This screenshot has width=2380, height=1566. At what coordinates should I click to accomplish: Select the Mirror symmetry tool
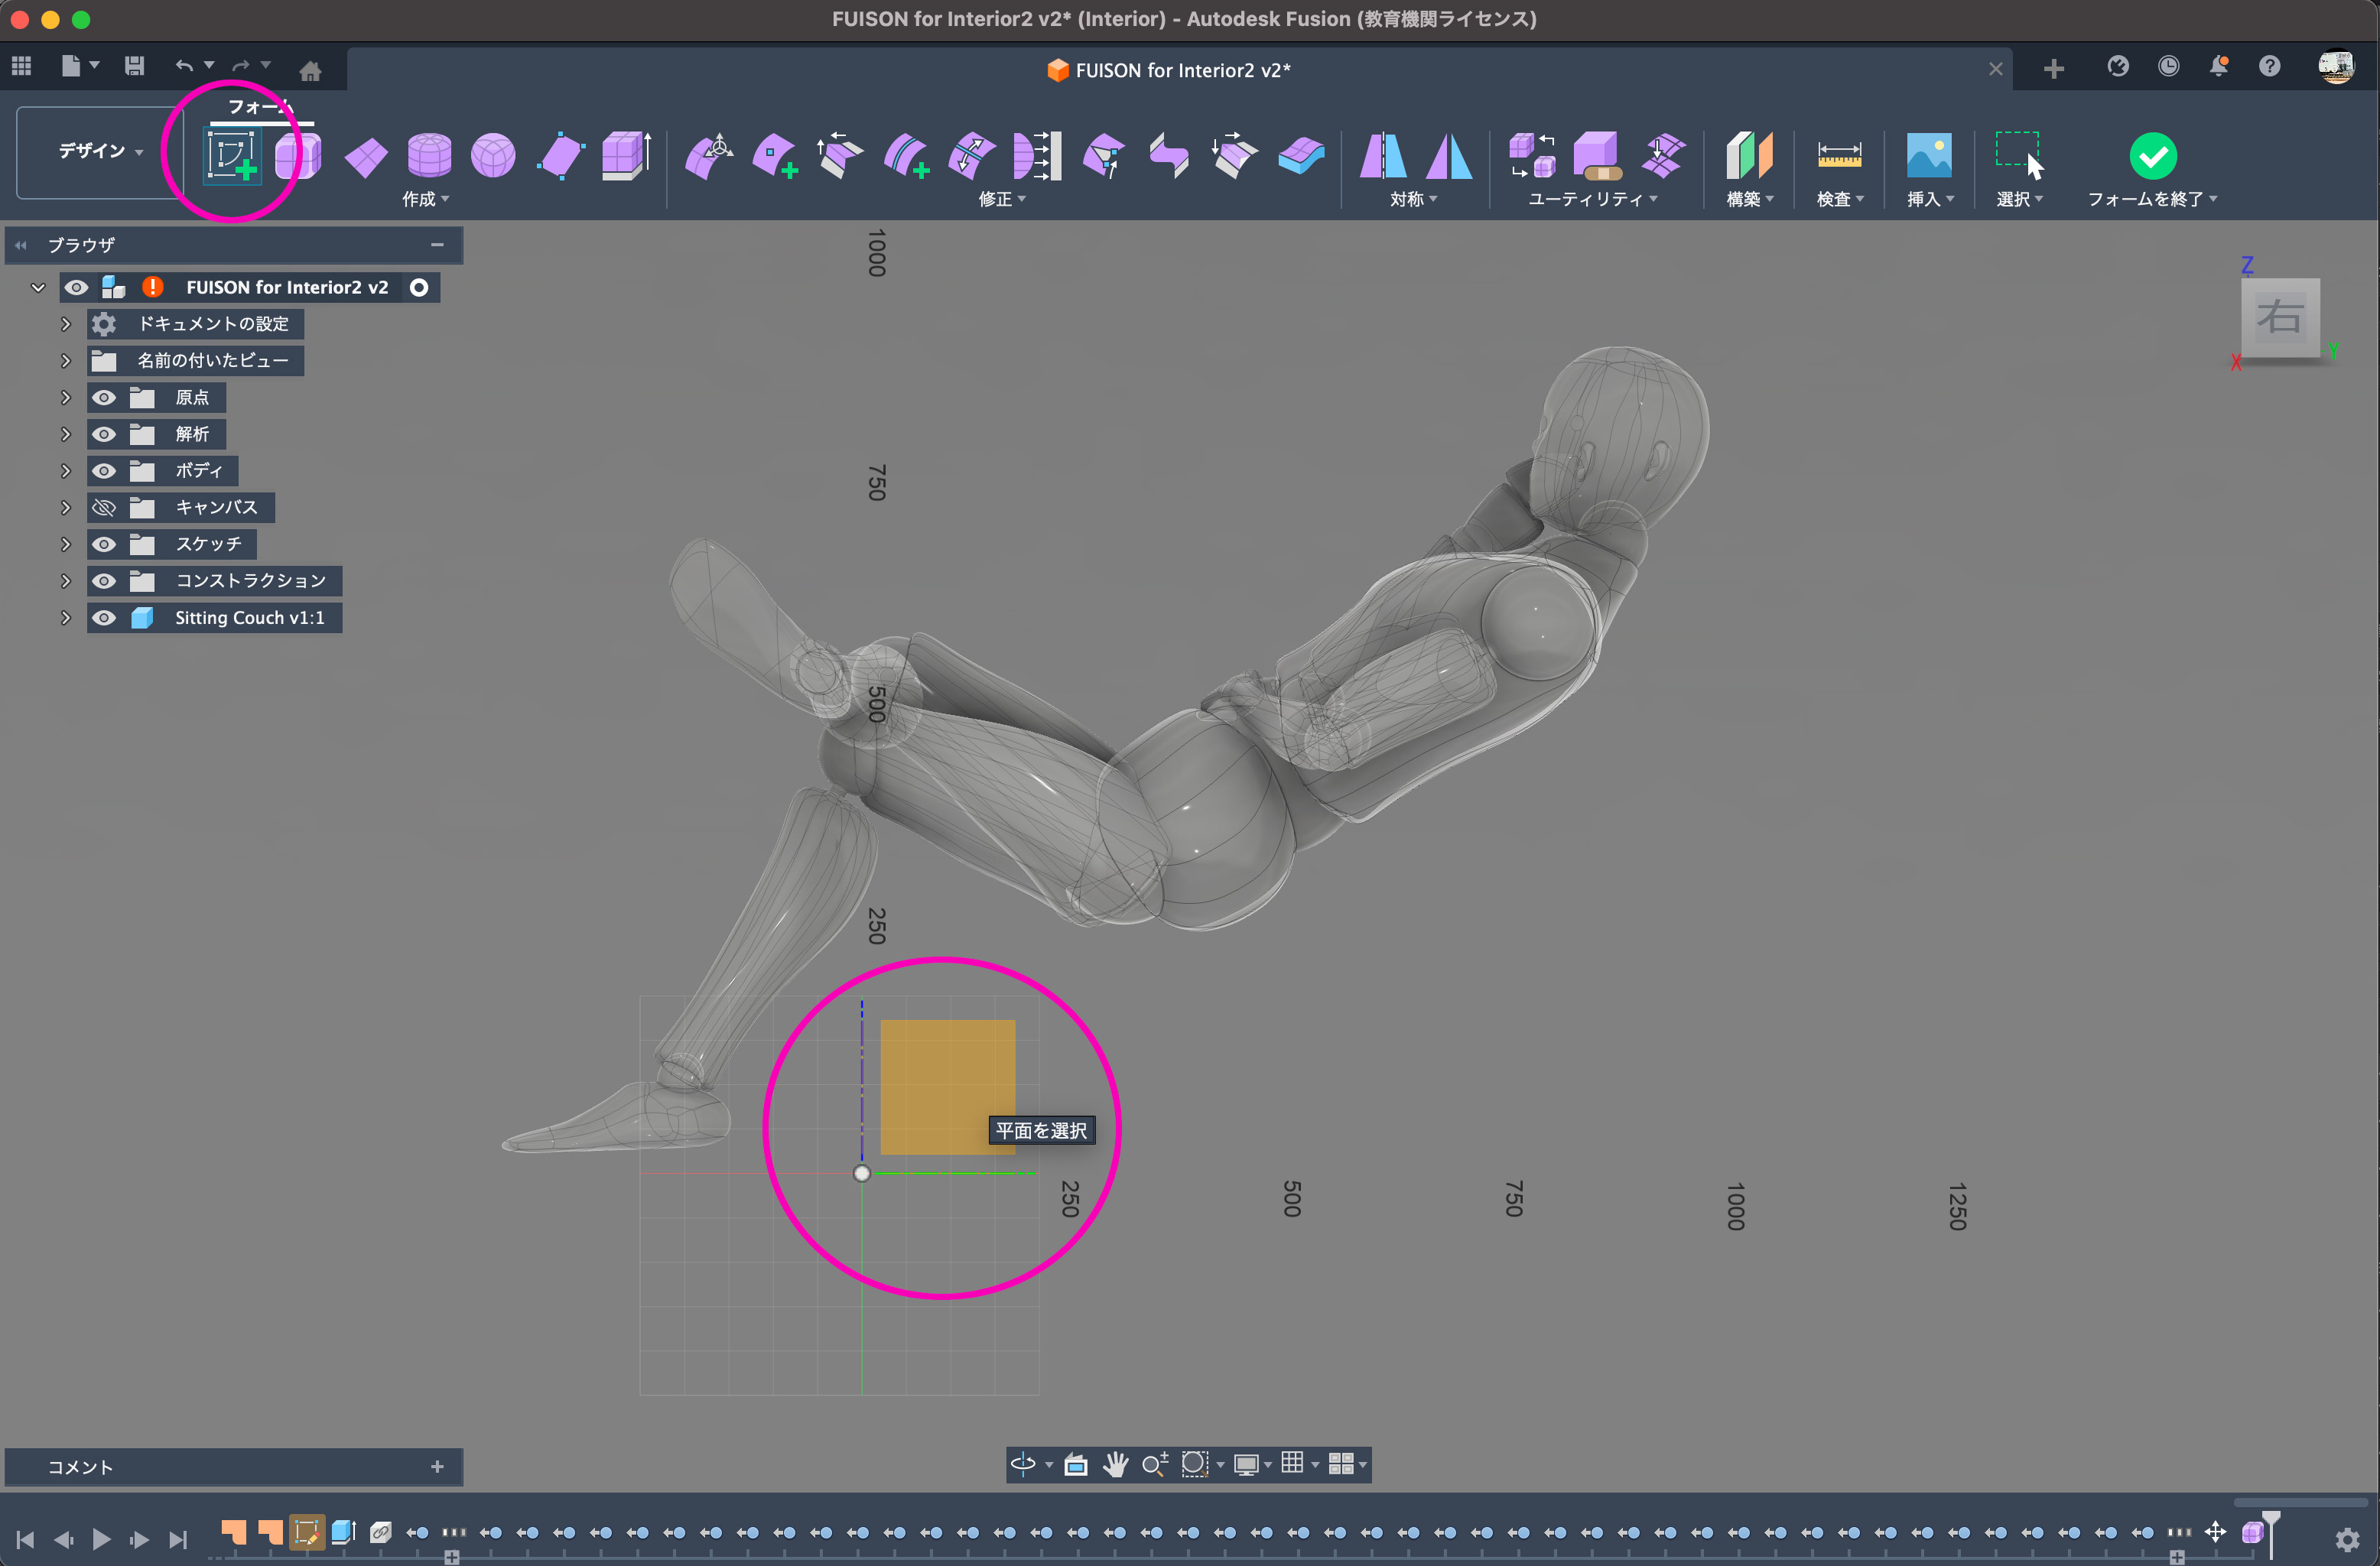point(1382,155)
